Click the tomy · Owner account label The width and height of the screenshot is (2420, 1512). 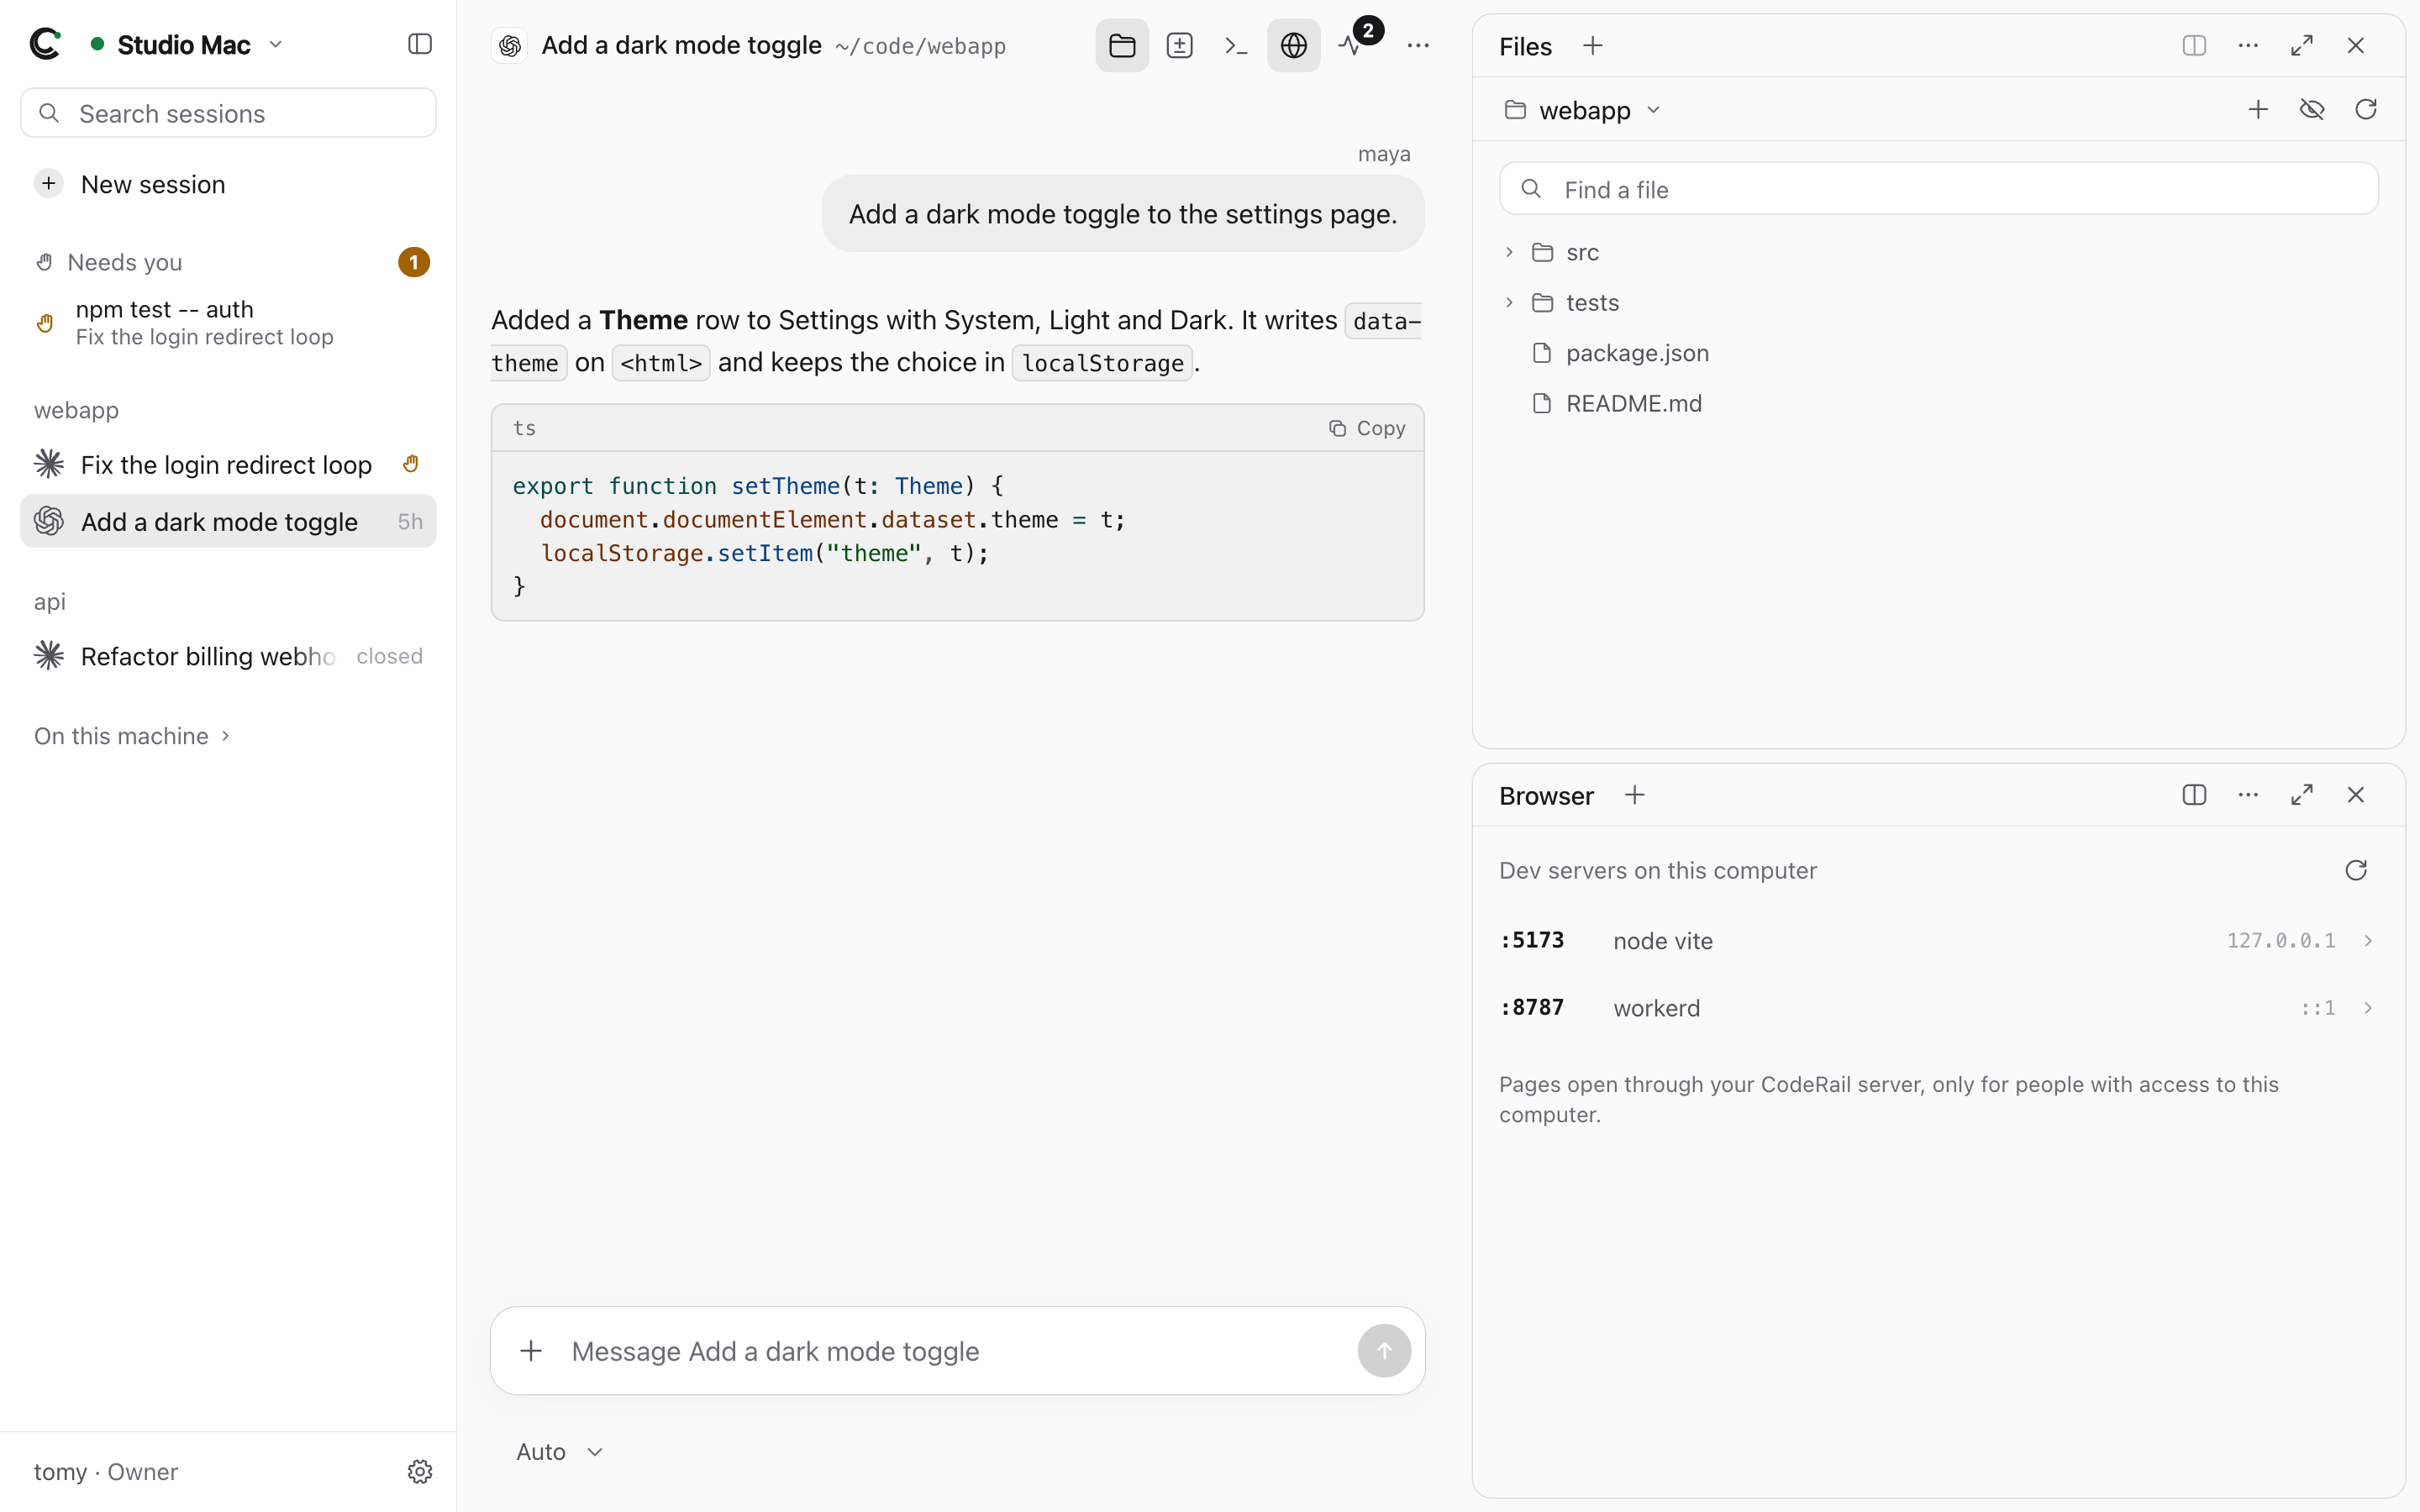[x=106, y=1471]
